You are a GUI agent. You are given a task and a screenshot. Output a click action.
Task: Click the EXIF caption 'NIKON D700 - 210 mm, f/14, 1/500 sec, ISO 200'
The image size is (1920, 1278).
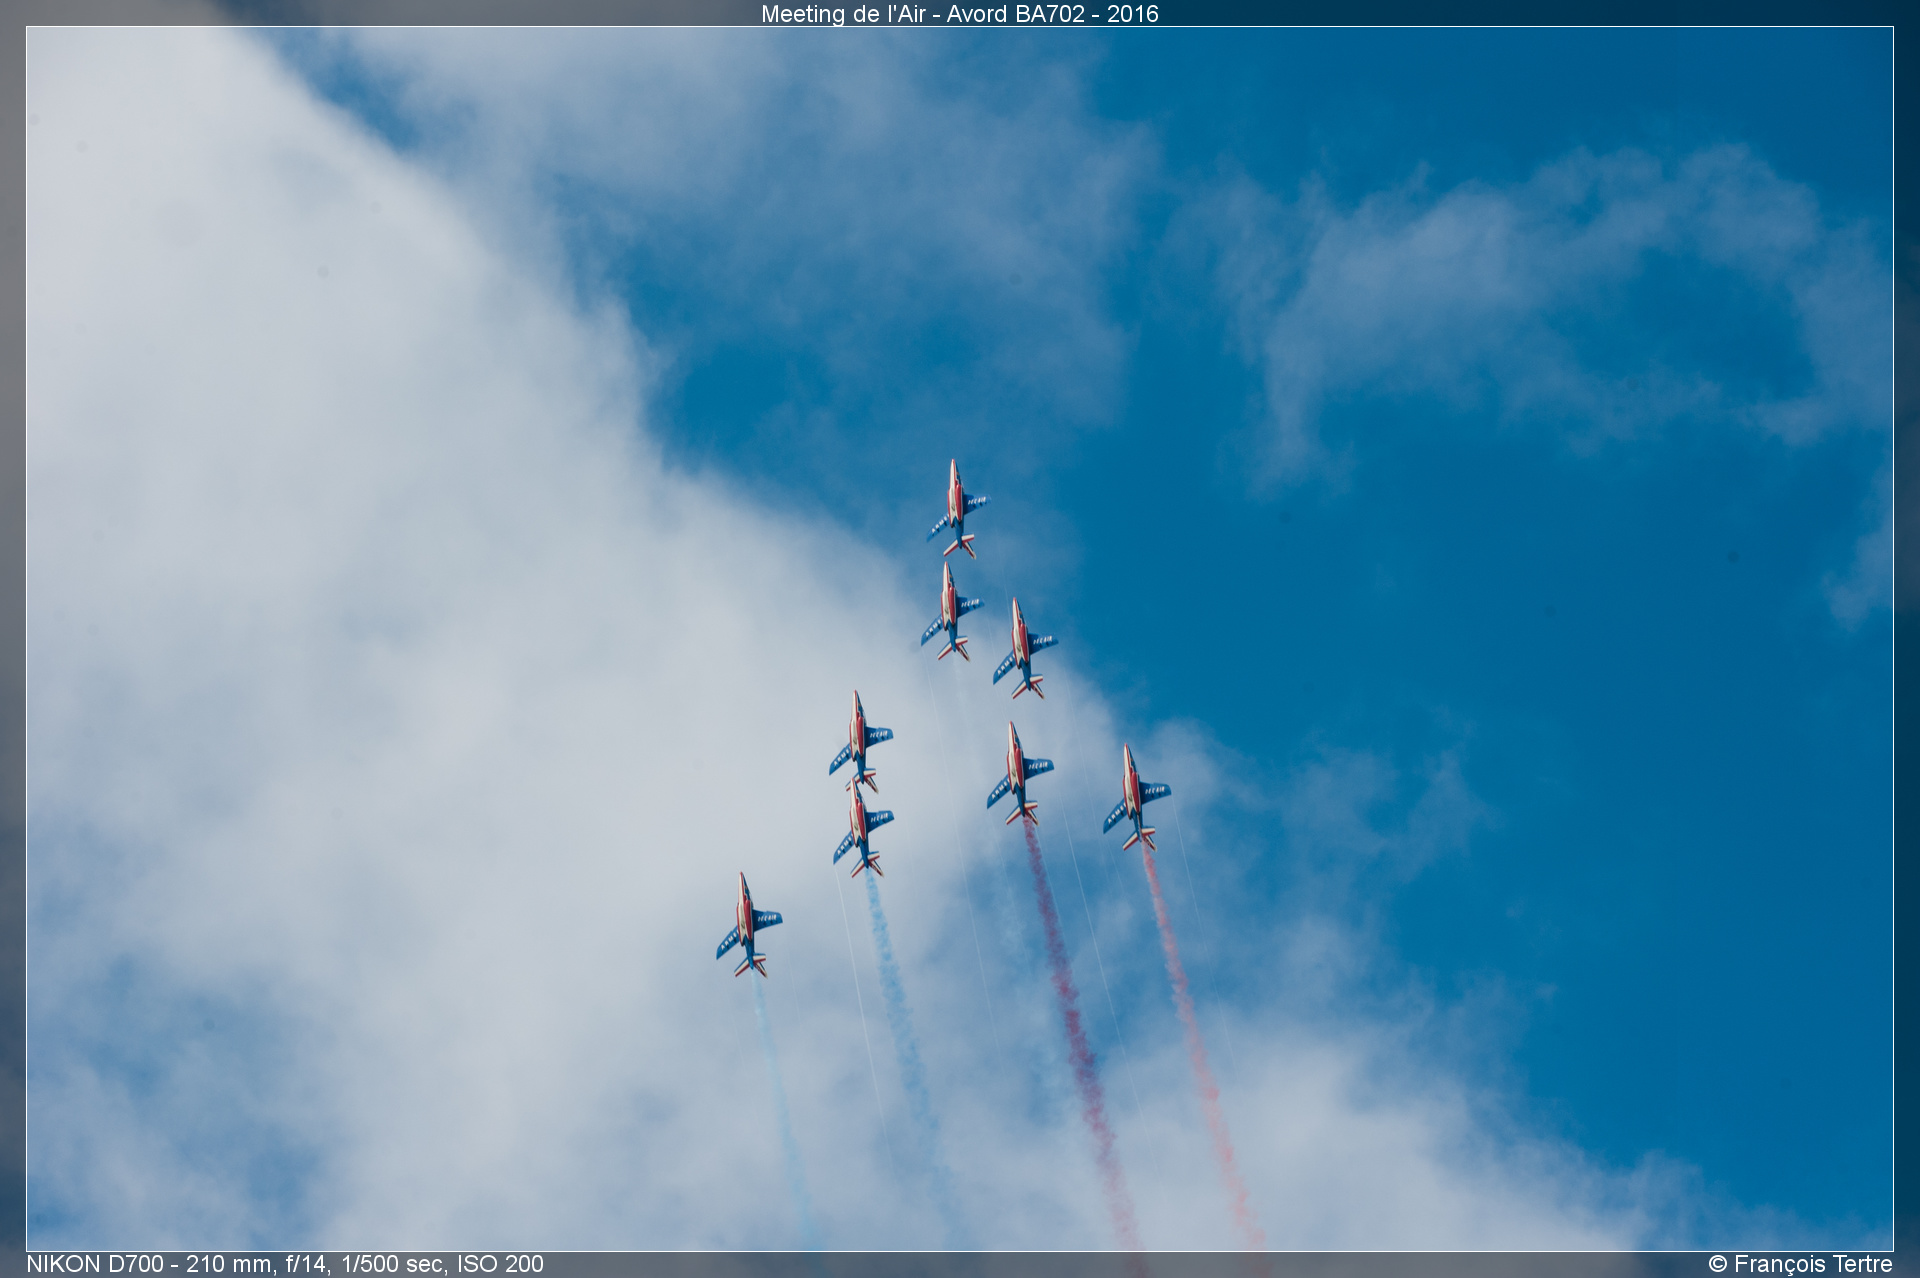(x=285, y=1264)
